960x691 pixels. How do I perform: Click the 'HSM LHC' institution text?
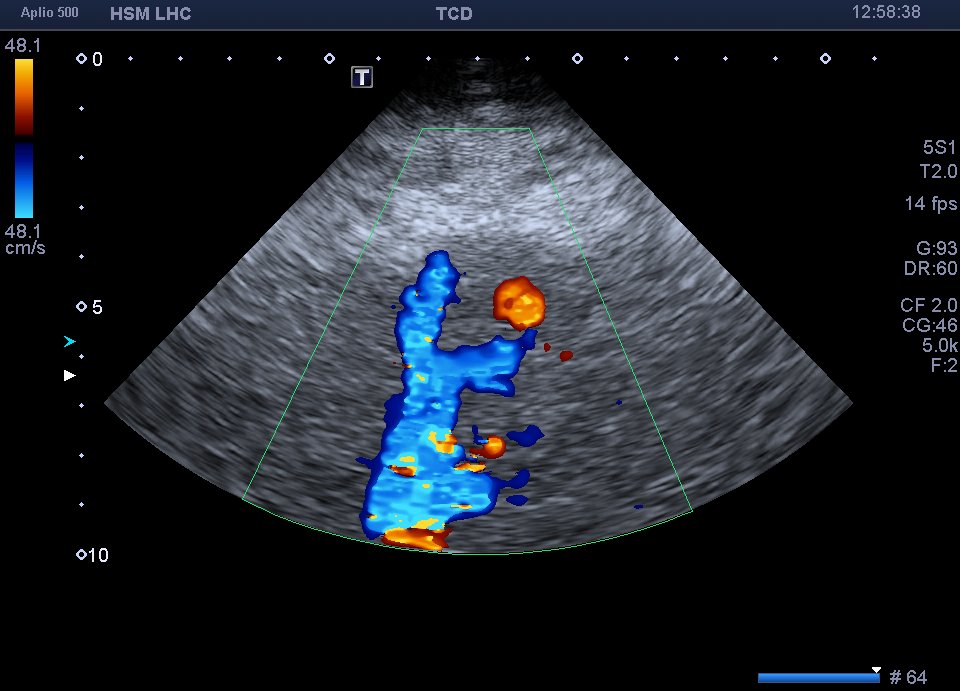click(x=151, y=14)
